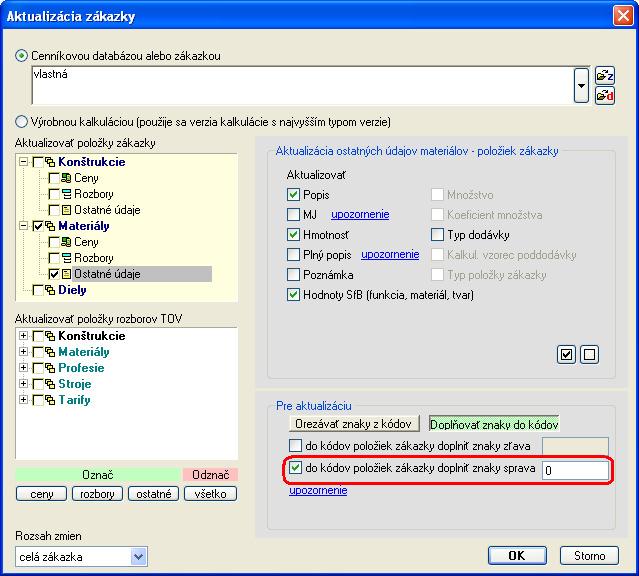This screenshot has height=576, width=639.
Task: Collapse Materiály node in zákazky tree
Action: (24, 226)
